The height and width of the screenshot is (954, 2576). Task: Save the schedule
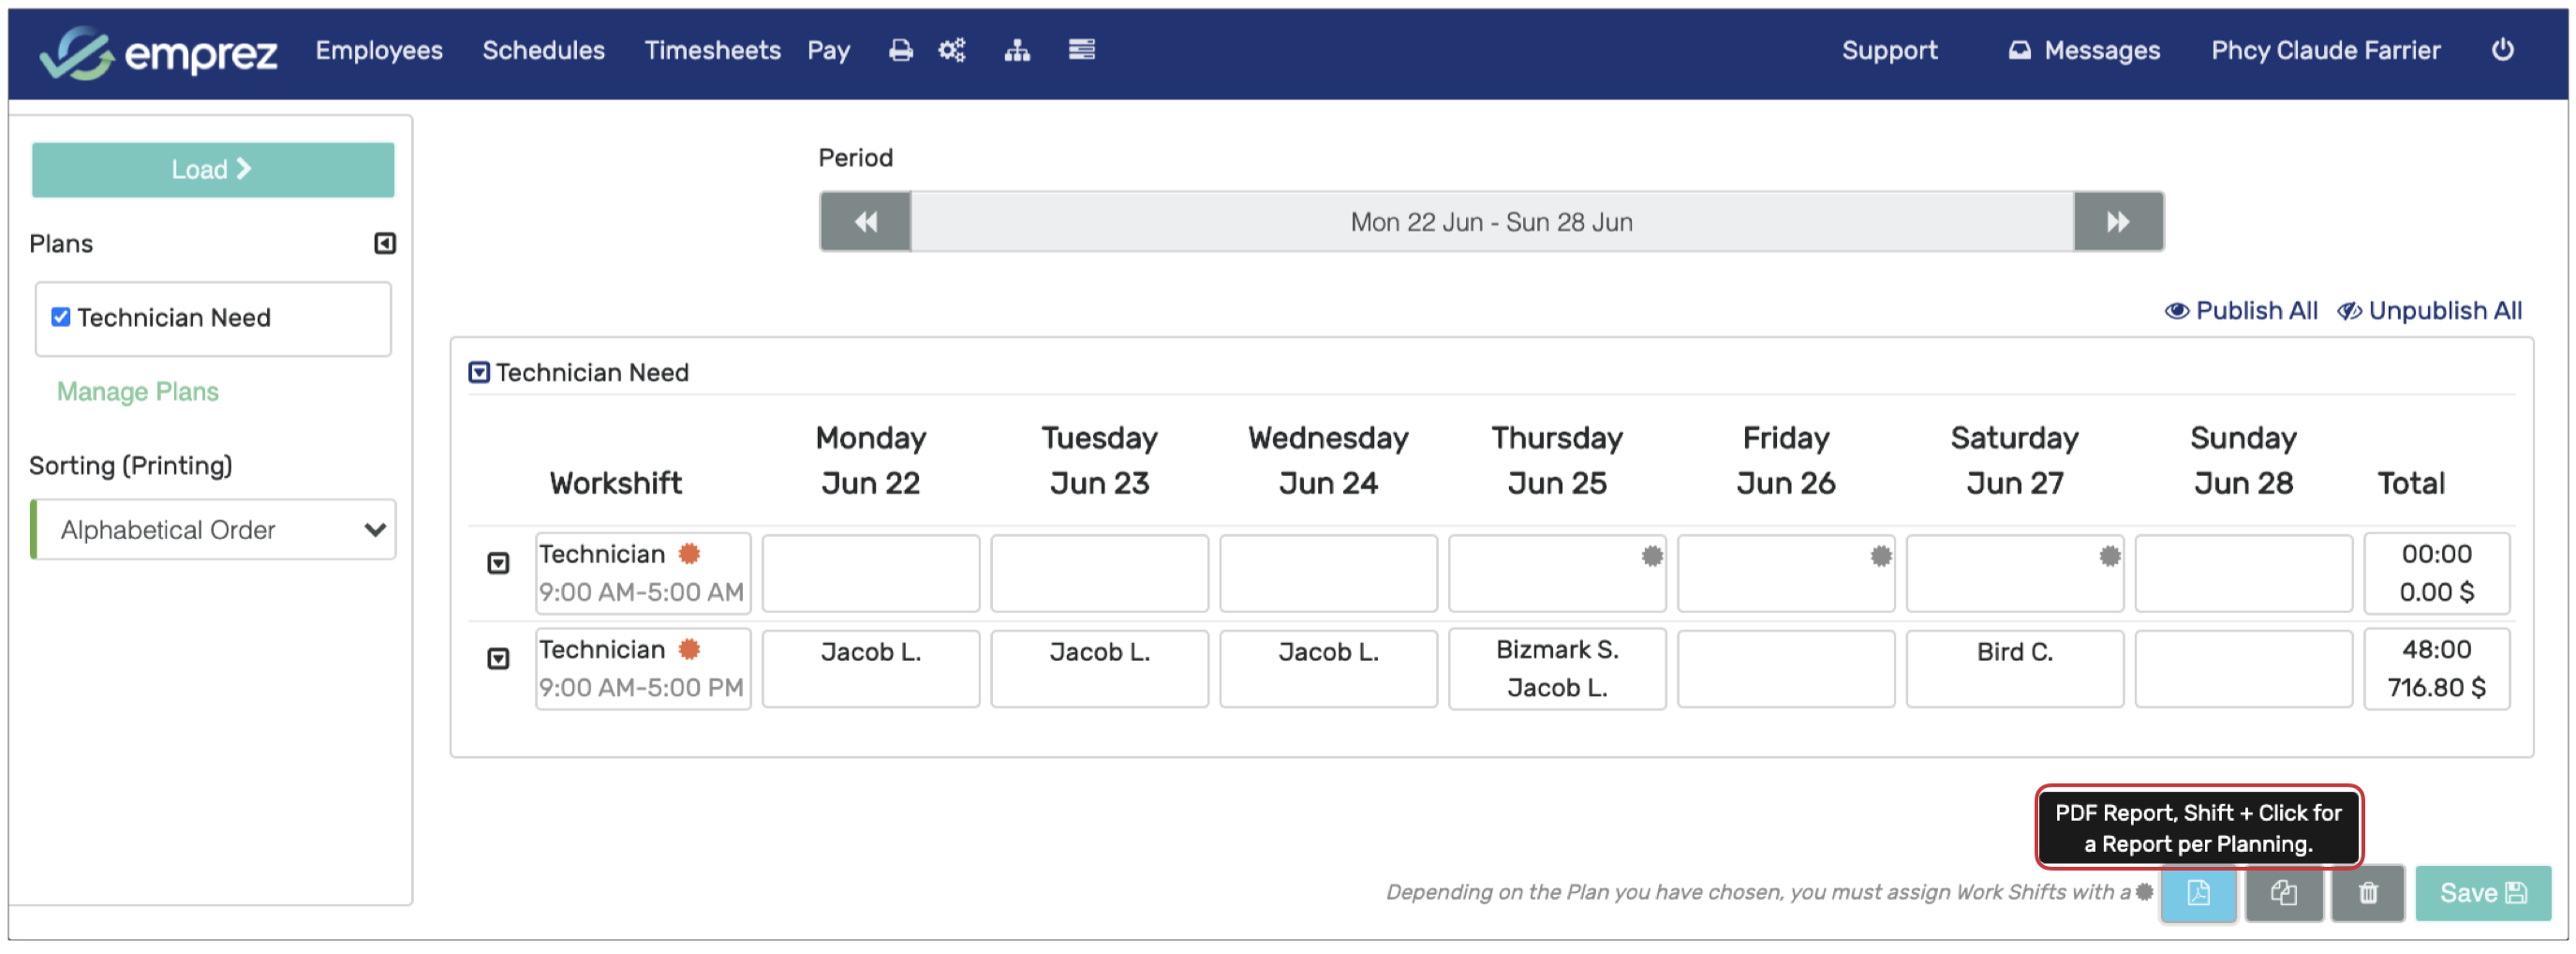pyautogui.click(x=2483, y=892)
